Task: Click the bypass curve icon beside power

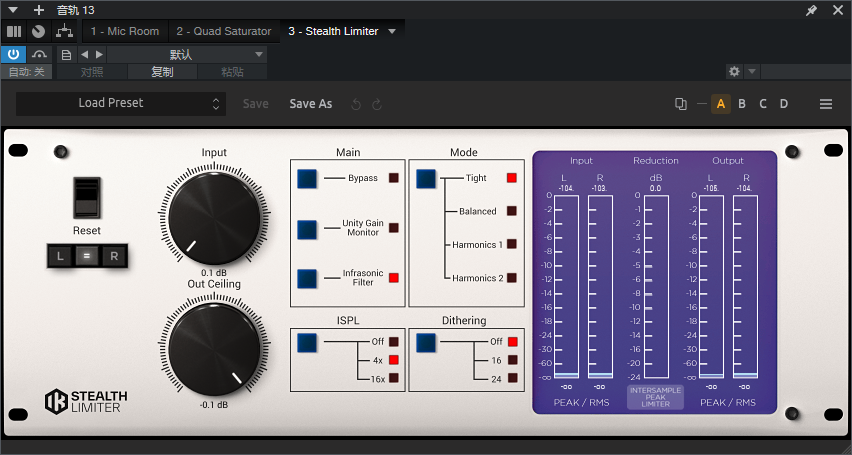Action: coord(39,54)
